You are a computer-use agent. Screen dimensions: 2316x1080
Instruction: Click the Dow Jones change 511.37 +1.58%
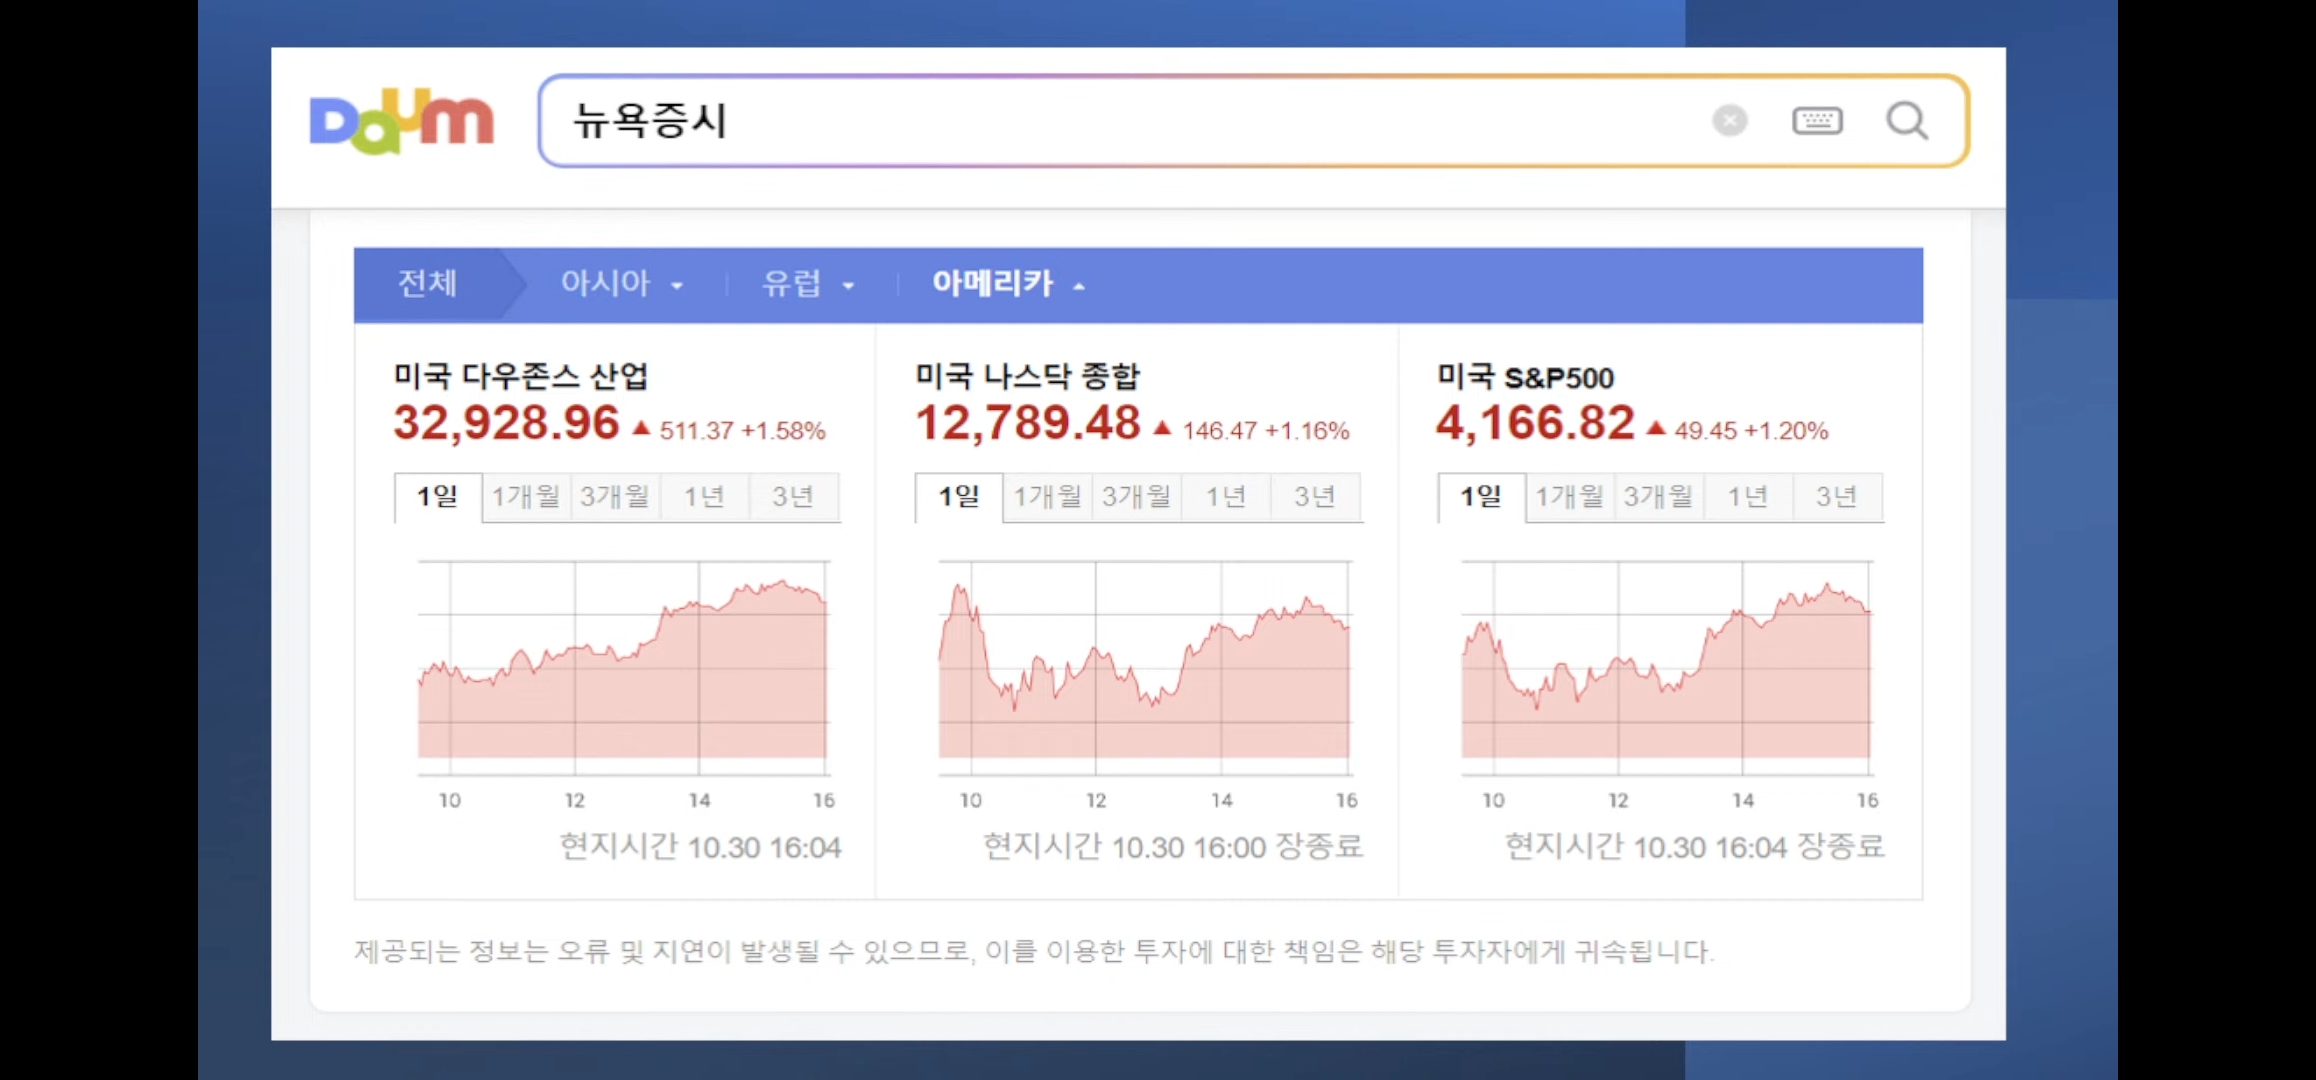(x=742, y=431)
